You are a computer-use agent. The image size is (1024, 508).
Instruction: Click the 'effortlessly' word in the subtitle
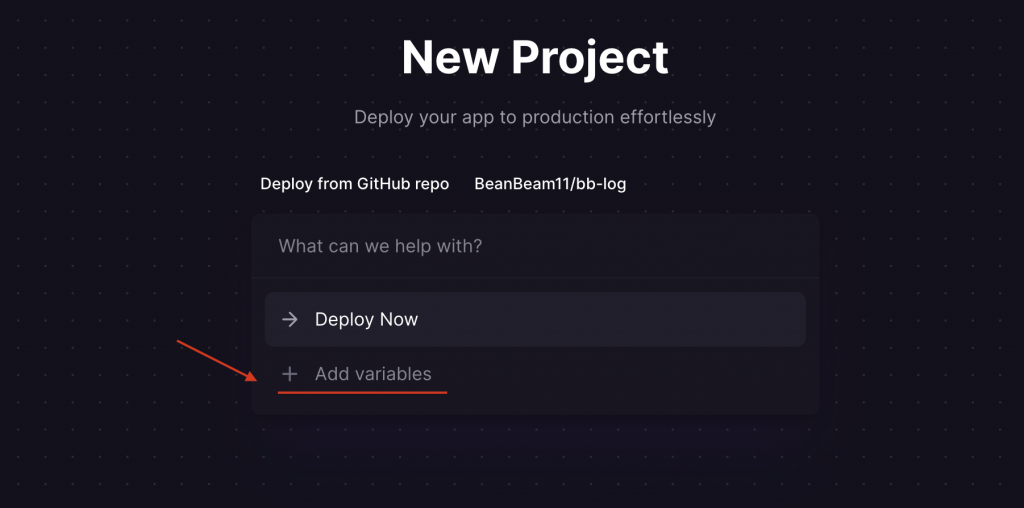[x=665, y=117]
